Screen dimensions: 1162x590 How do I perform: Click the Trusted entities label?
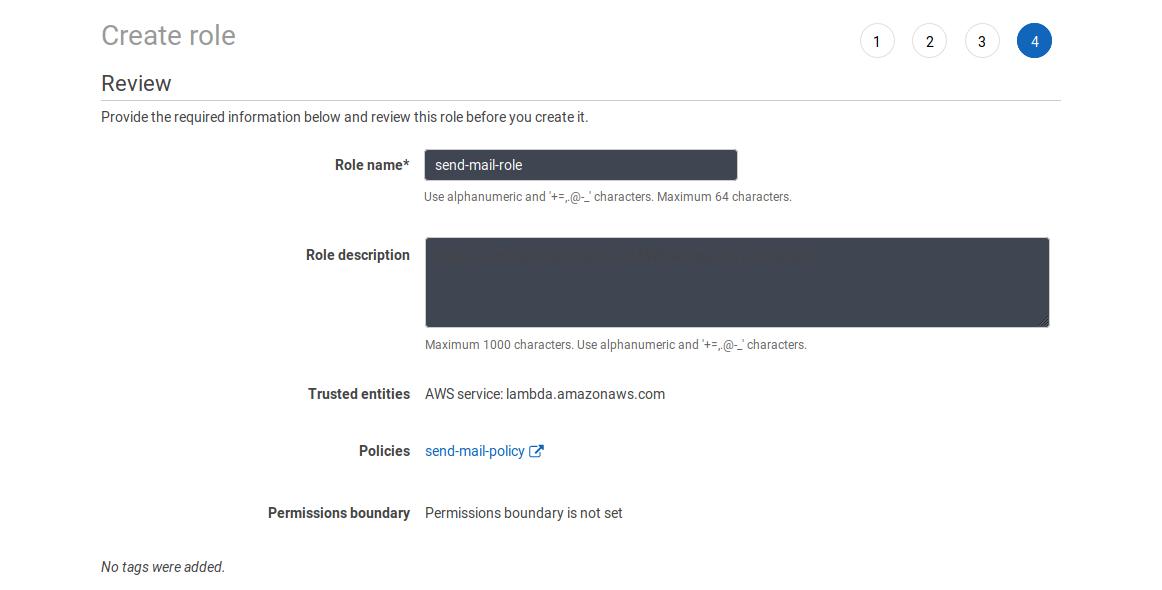click(358, 394)
